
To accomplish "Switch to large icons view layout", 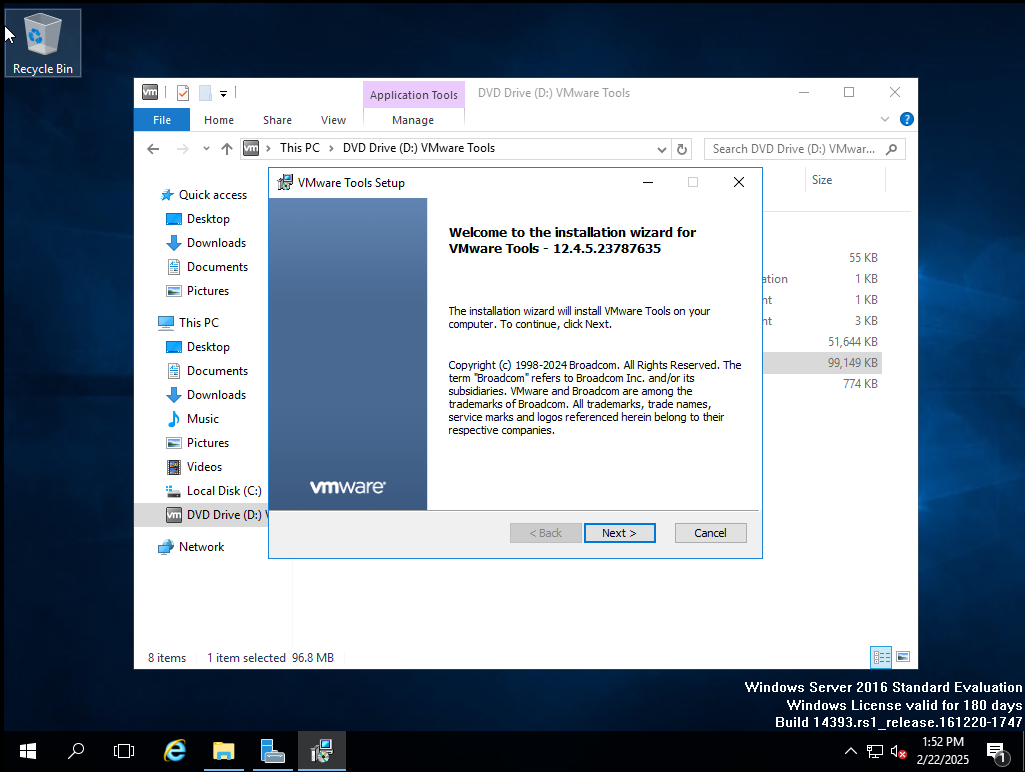I will point(903,656).
